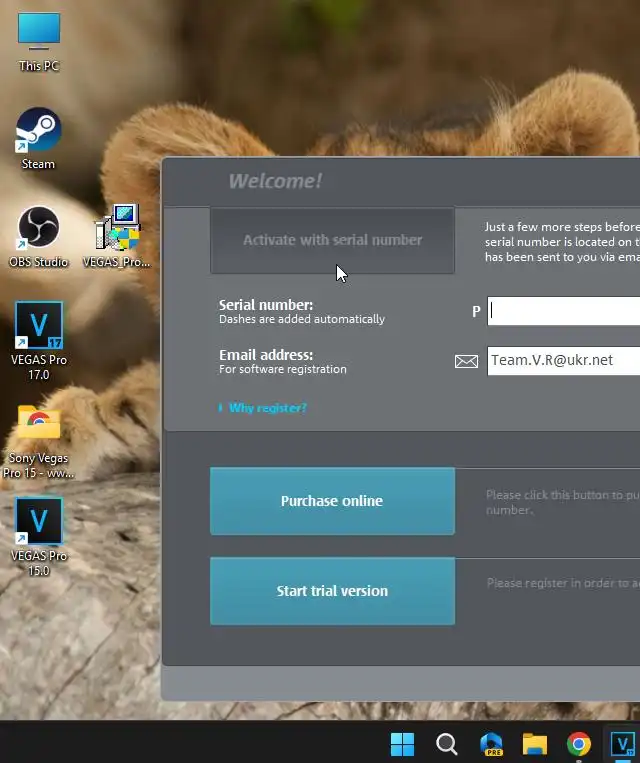Image resolution: width=640 pixels, height=763 pixels.
Task: Open Sony Vegas Pro 15 folder on desktop
Action: click(x=38, y=441)
